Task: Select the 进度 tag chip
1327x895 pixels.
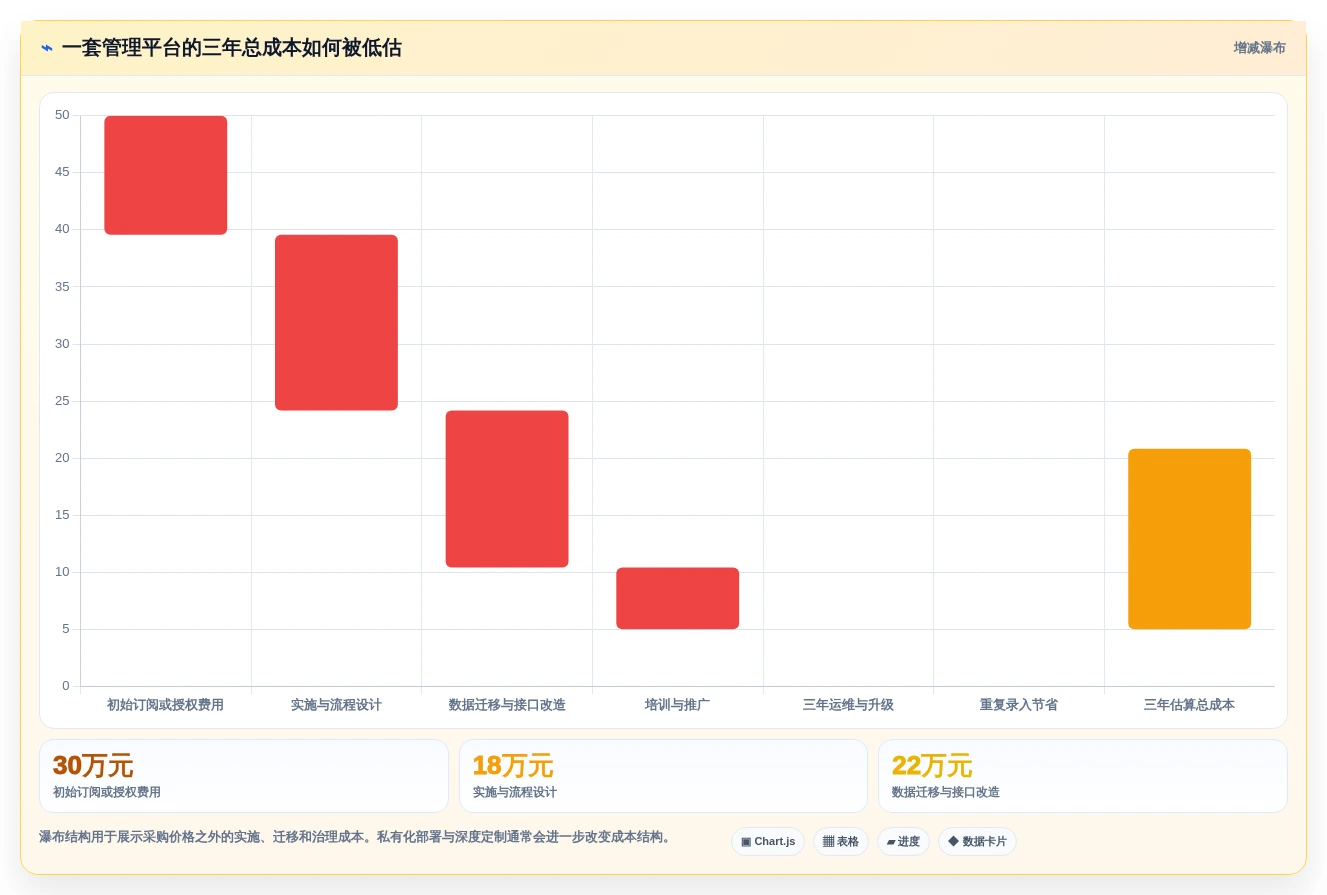Action: 903,842
